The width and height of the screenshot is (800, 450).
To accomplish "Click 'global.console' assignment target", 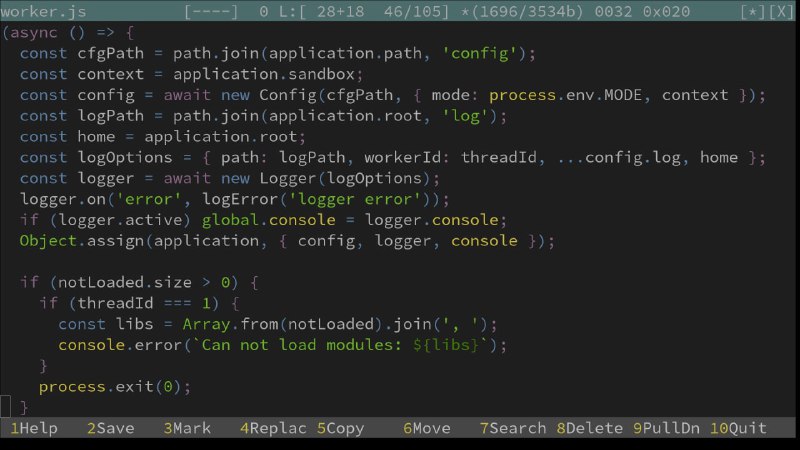I will [x=268, y=220].
